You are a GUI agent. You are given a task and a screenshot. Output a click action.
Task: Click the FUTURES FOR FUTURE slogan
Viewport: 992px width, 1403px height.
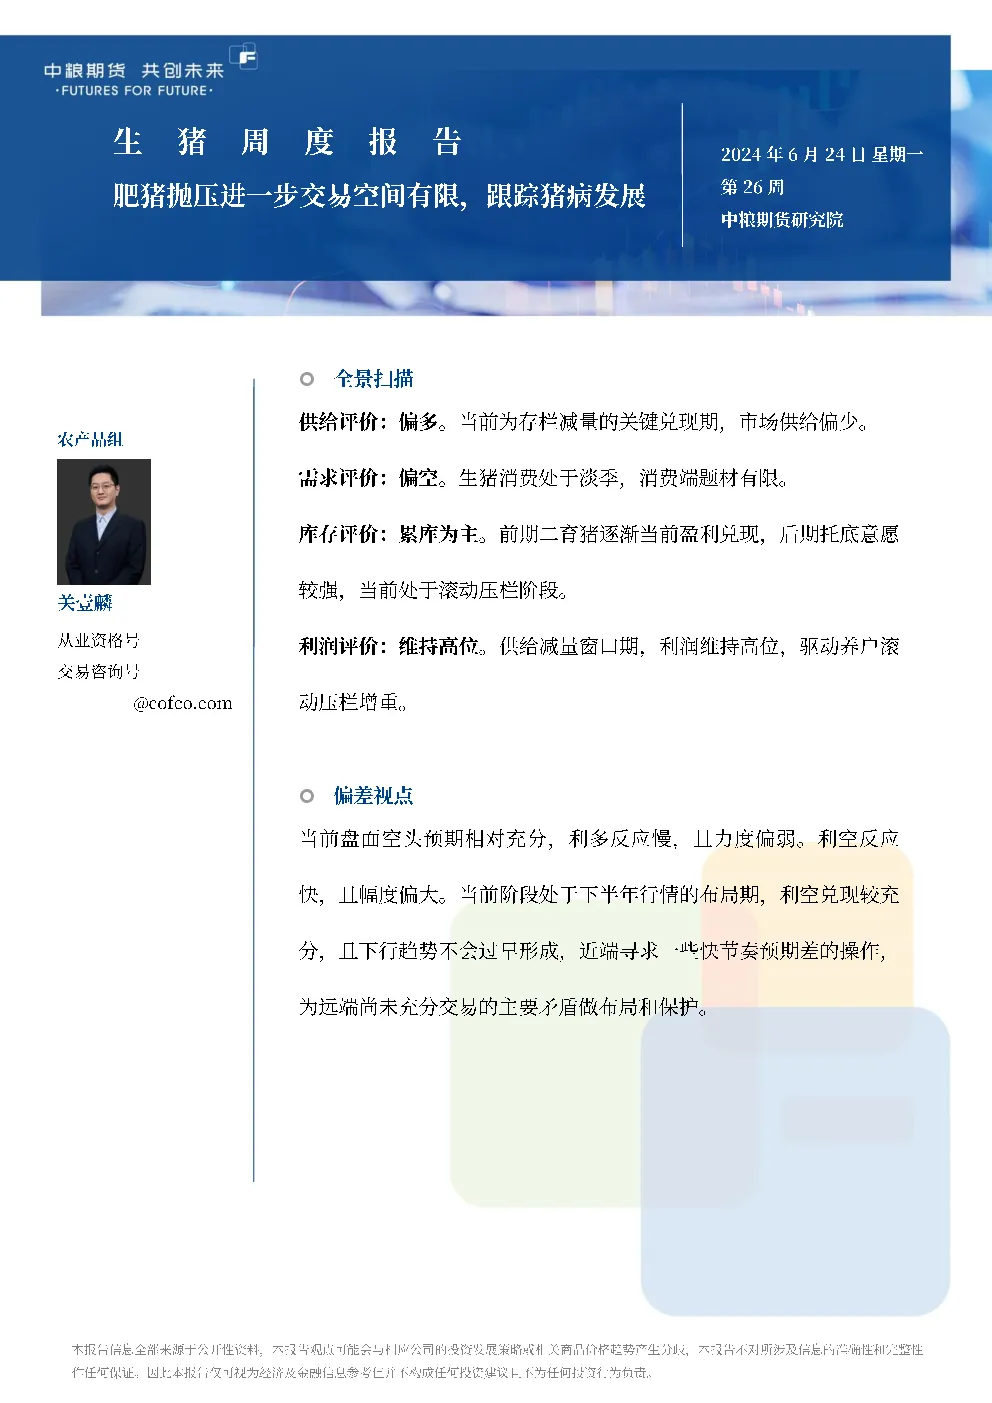click(134, 91)
